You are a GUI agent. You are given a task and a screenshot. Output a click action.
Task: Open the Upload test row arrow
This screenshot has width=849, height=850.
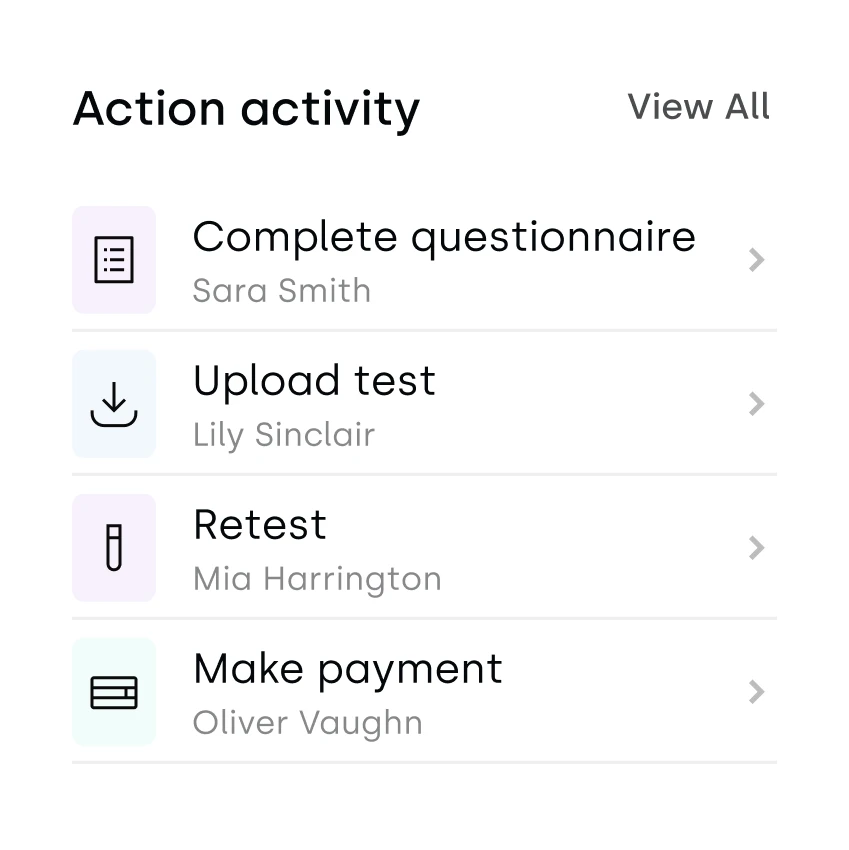(757, 404)
